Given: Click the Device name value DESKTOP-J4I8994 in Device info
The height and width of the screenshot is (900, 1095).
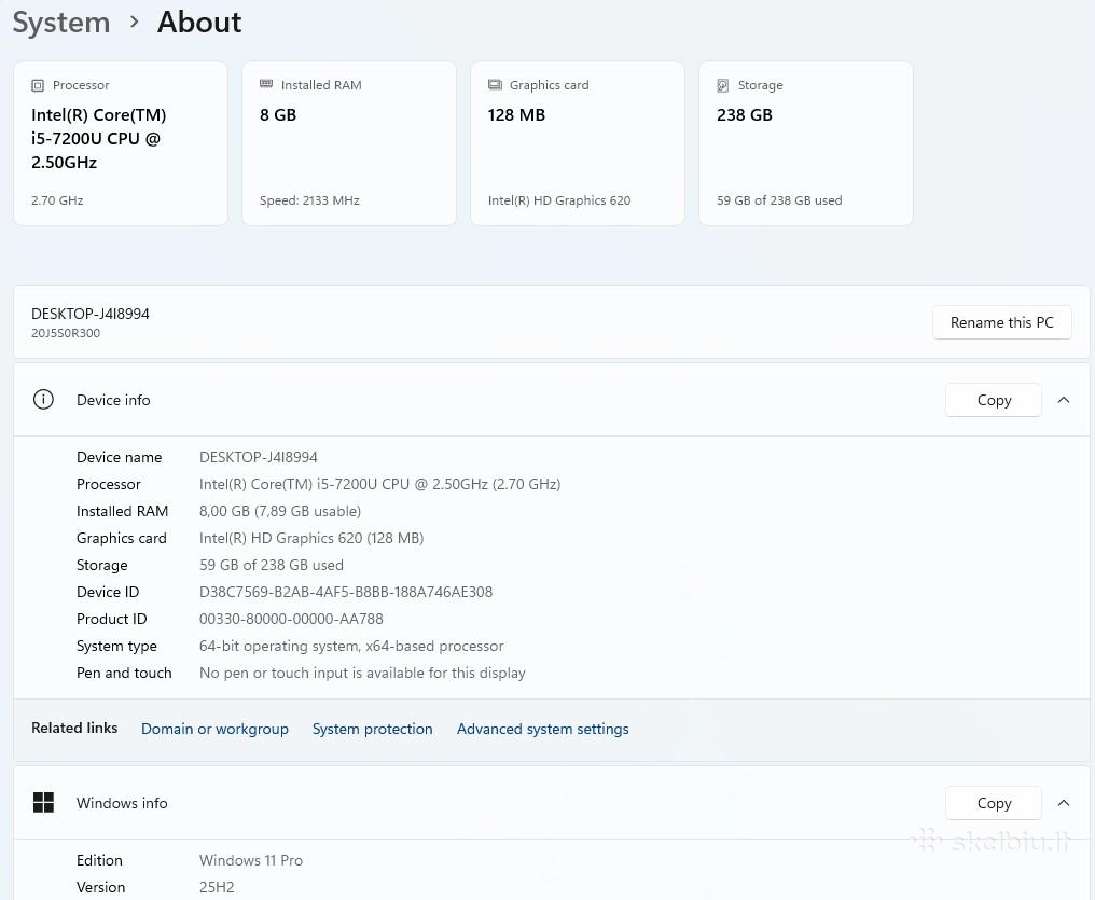Looking at the screenshot, I should (x=258, y=457).
